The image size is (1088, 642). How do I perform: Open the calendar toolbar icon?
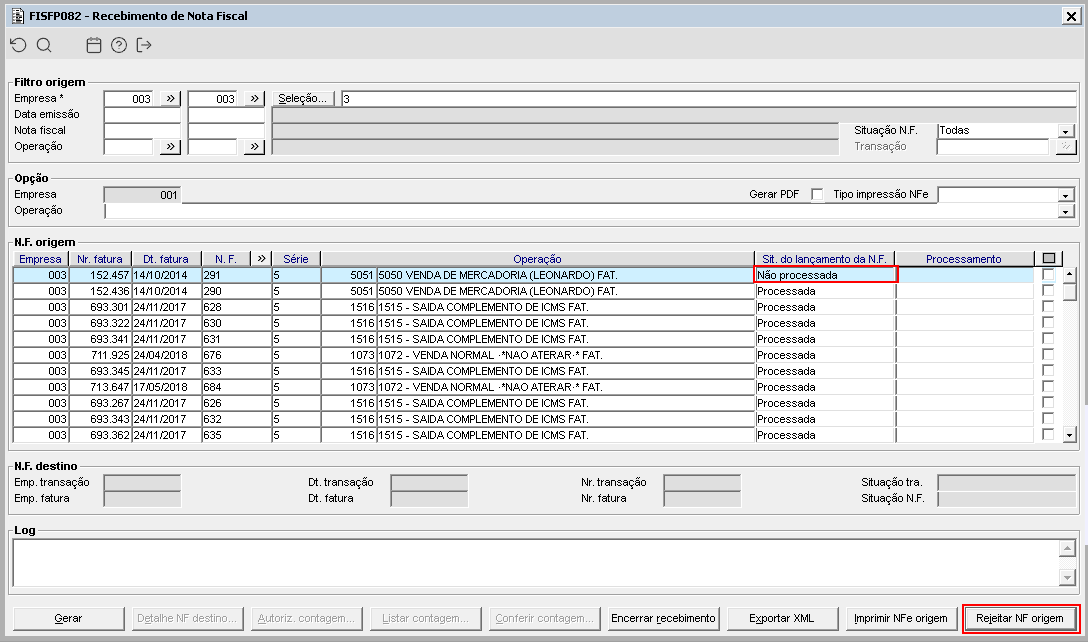[94, 45]
